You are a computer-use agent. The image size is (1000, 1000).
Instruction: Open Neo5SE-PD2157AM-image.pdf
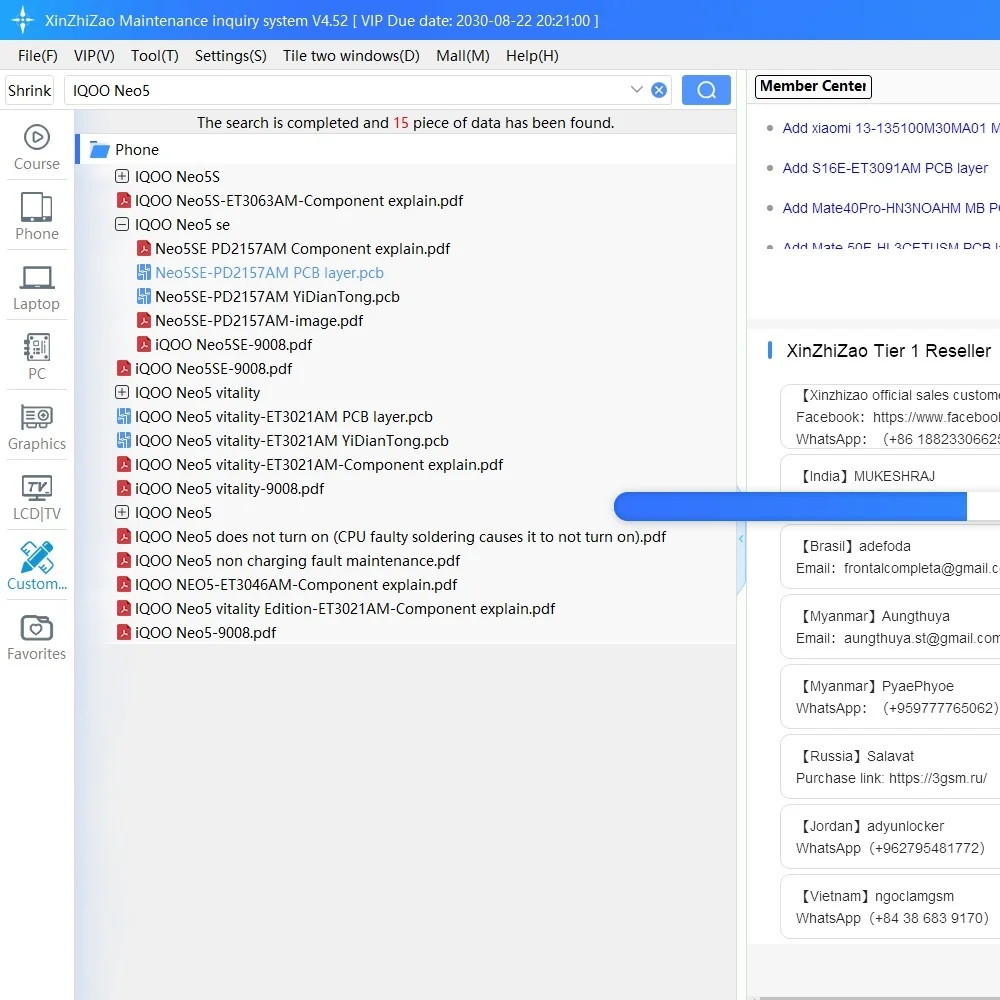coord(259,321)
